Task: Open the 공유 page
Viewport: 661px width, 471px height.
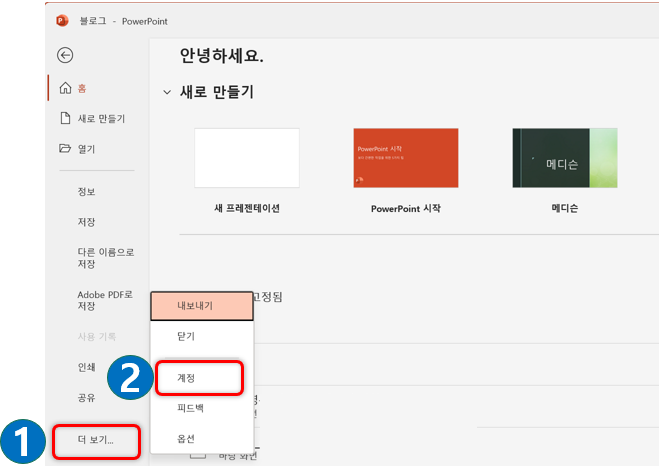Action: pyautogui.click(x=86, y=398)
